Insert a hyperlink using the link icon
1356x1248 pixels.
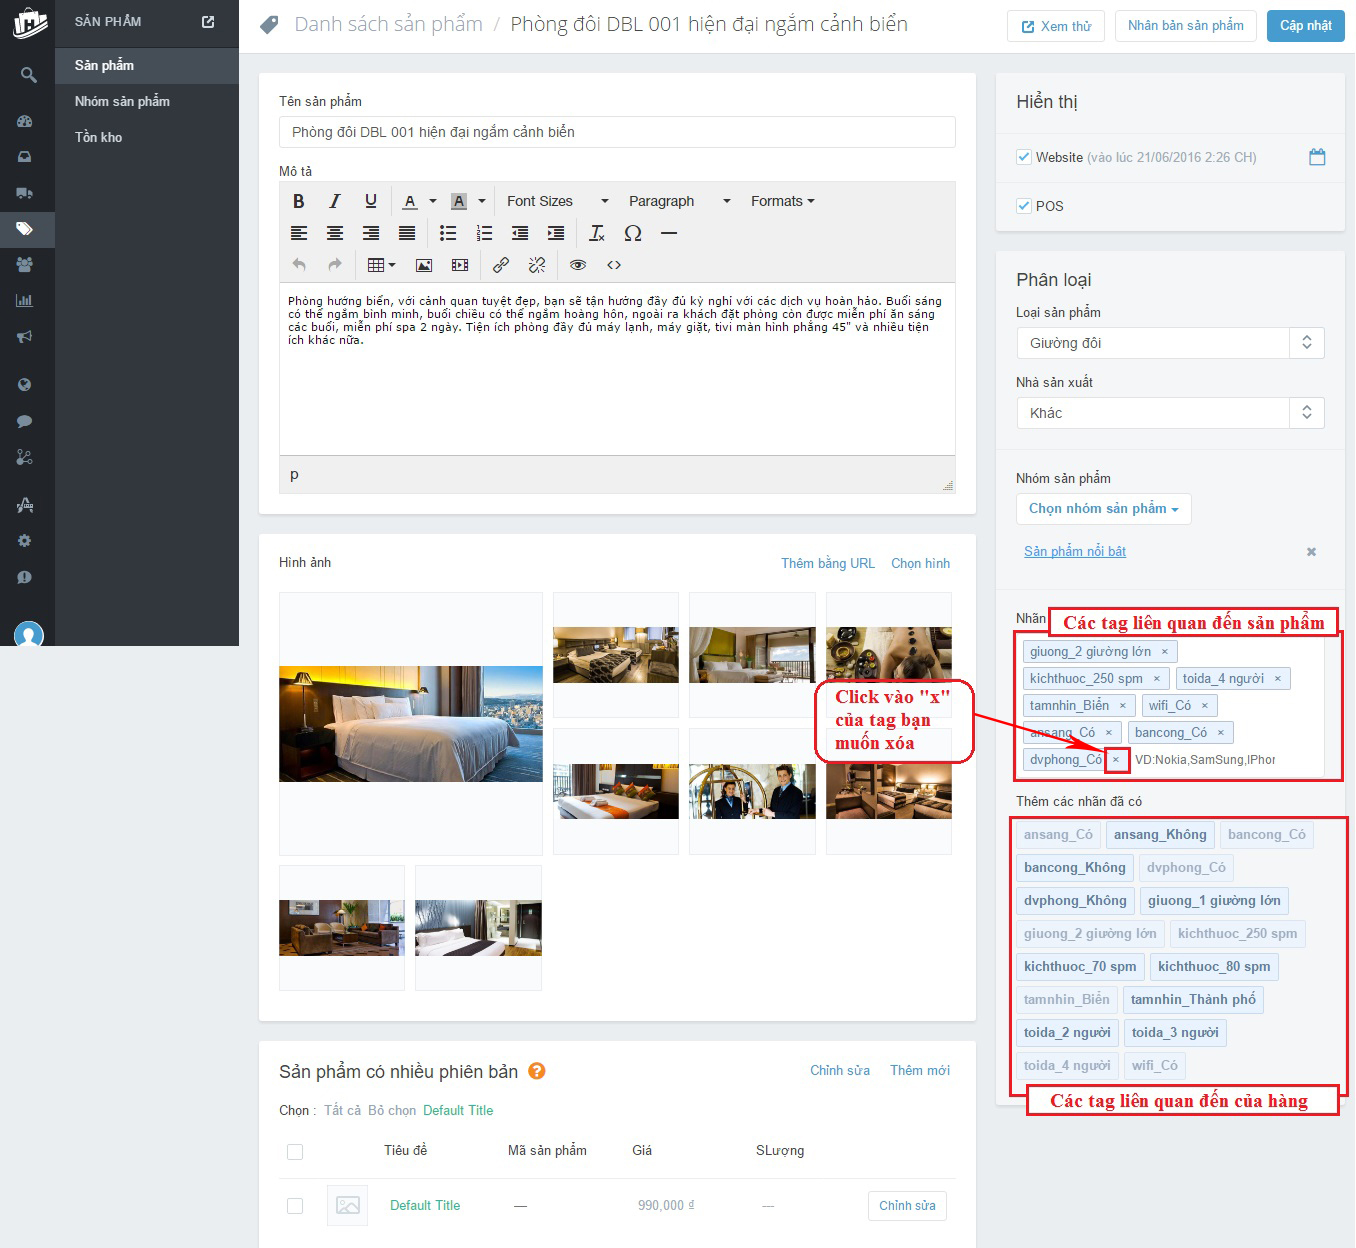click(x=501, y=265)
